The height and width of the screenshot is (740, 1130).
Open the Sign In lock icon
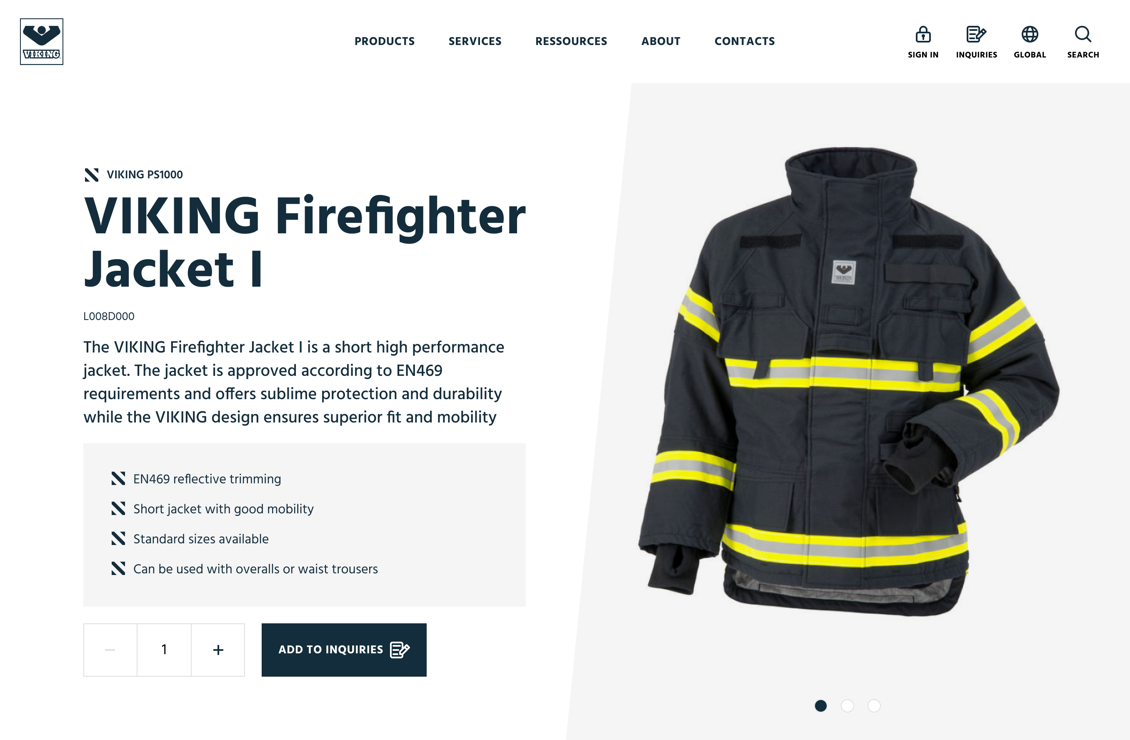[x=922, y=34]
